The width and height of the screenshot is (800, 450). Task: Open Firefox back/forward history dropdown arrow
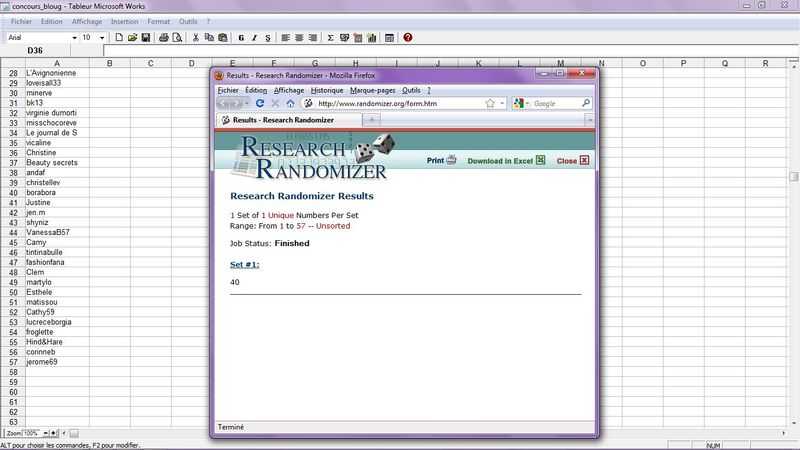[247, 103]
